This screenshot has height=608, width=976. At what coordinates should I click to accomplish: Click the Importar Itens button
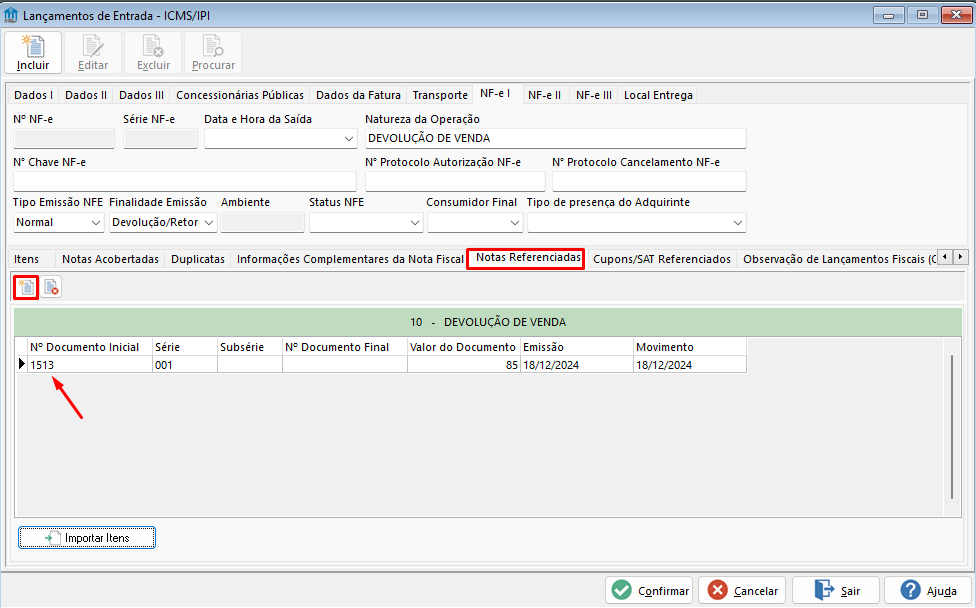87,538
